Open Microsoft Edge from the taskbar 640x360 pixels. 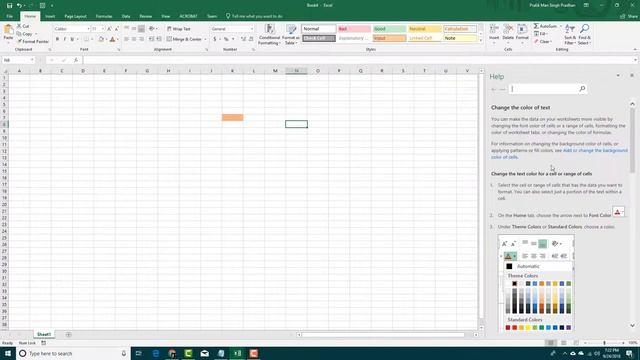[x=156, y=353]
